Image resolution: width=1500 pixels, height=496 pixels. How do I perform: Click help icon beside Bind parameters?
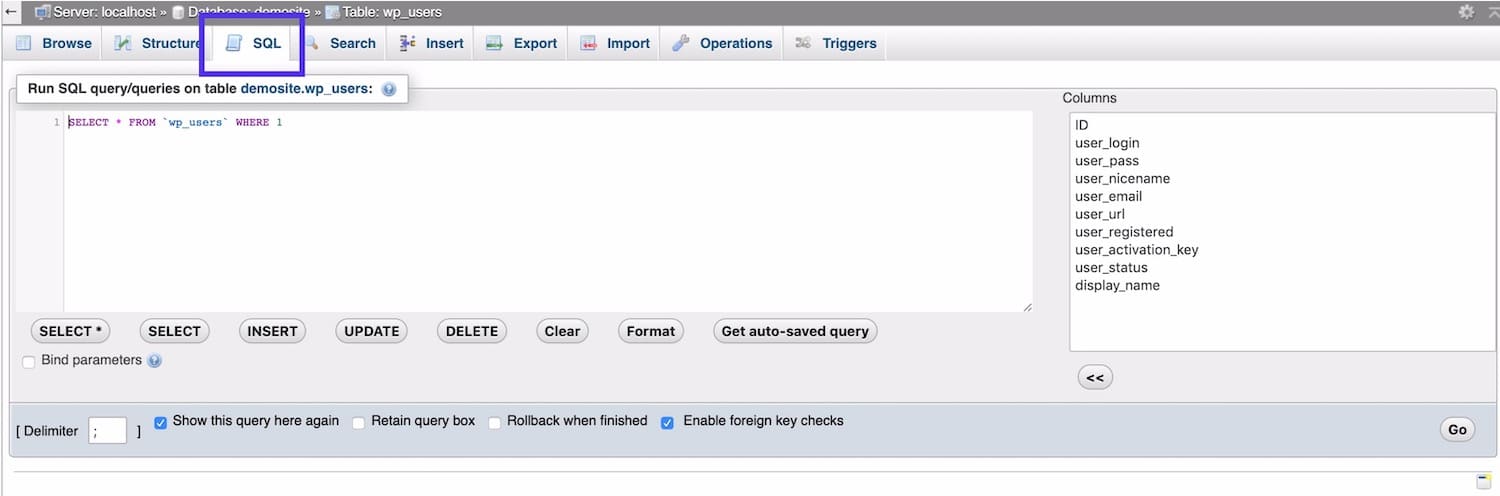[155, 361]
